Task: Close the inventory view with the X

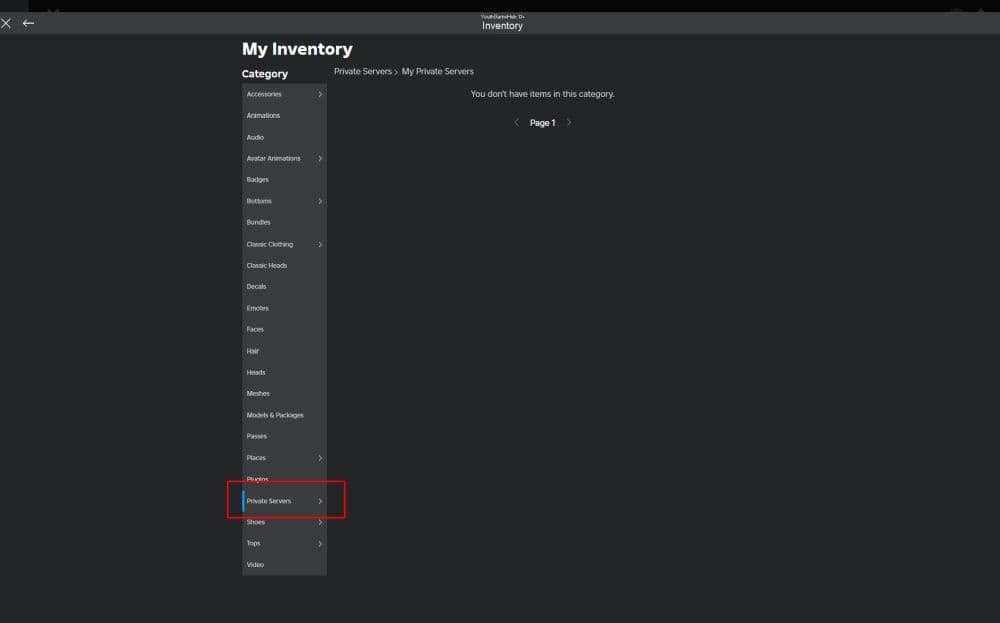Action: point(5,23)
